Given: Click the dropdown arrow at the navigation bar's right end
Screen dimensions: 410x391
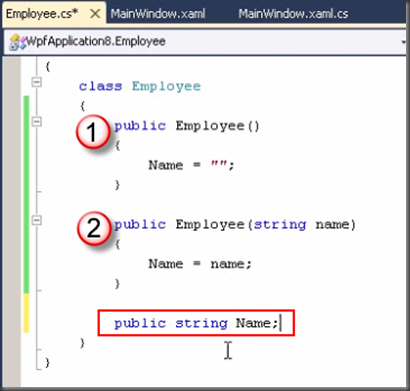Looking at the screenshot, I should pos(403,42).
